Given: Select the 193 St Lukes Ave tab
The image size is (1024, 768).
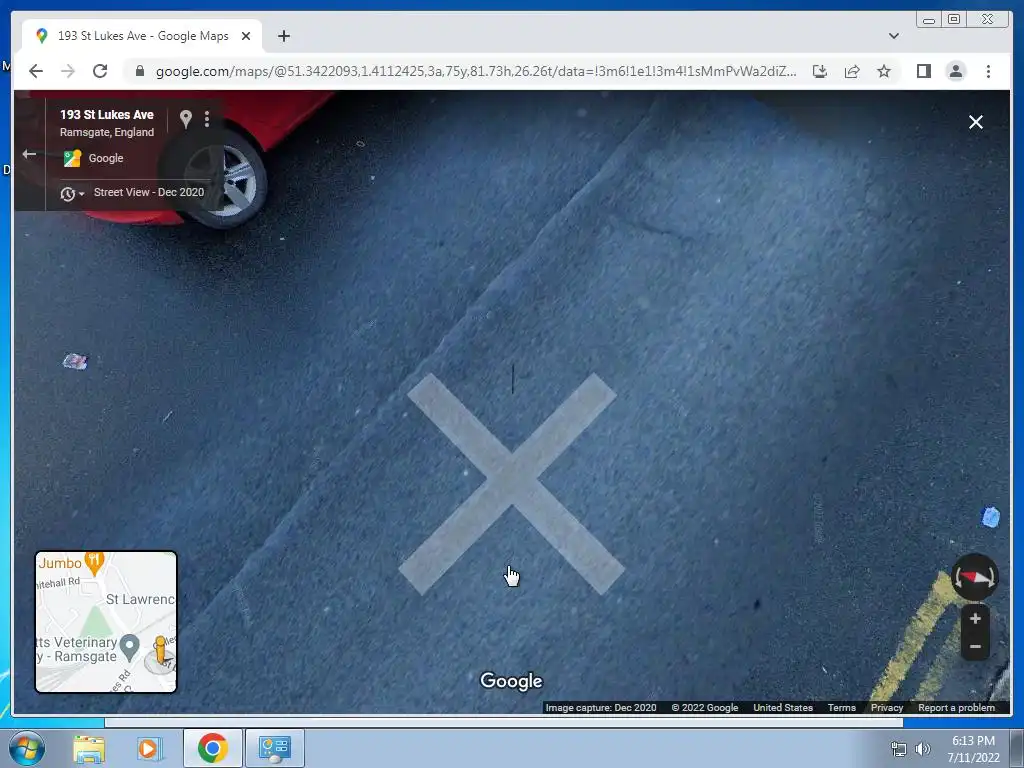Looking at the screenshot, I should click(x=142, y=36).
